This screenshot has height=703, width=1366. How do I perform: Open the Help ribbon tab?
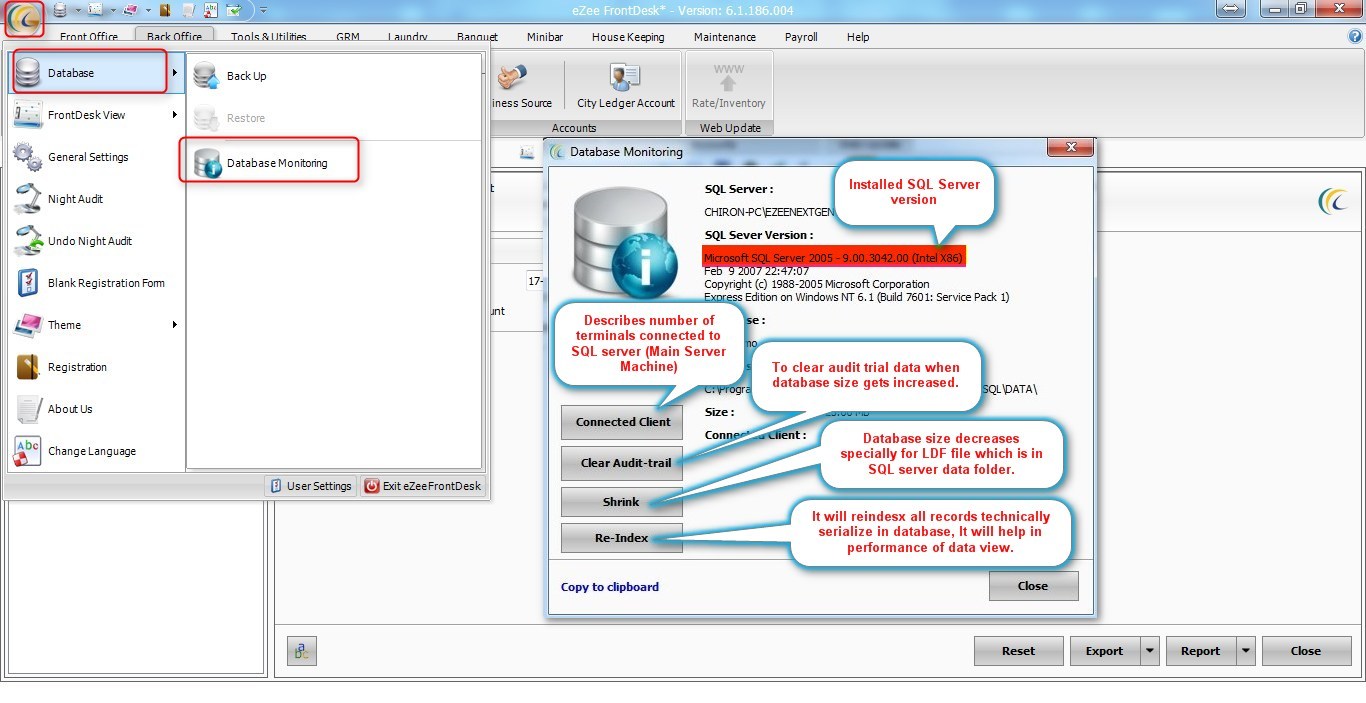tap(858, 37)
